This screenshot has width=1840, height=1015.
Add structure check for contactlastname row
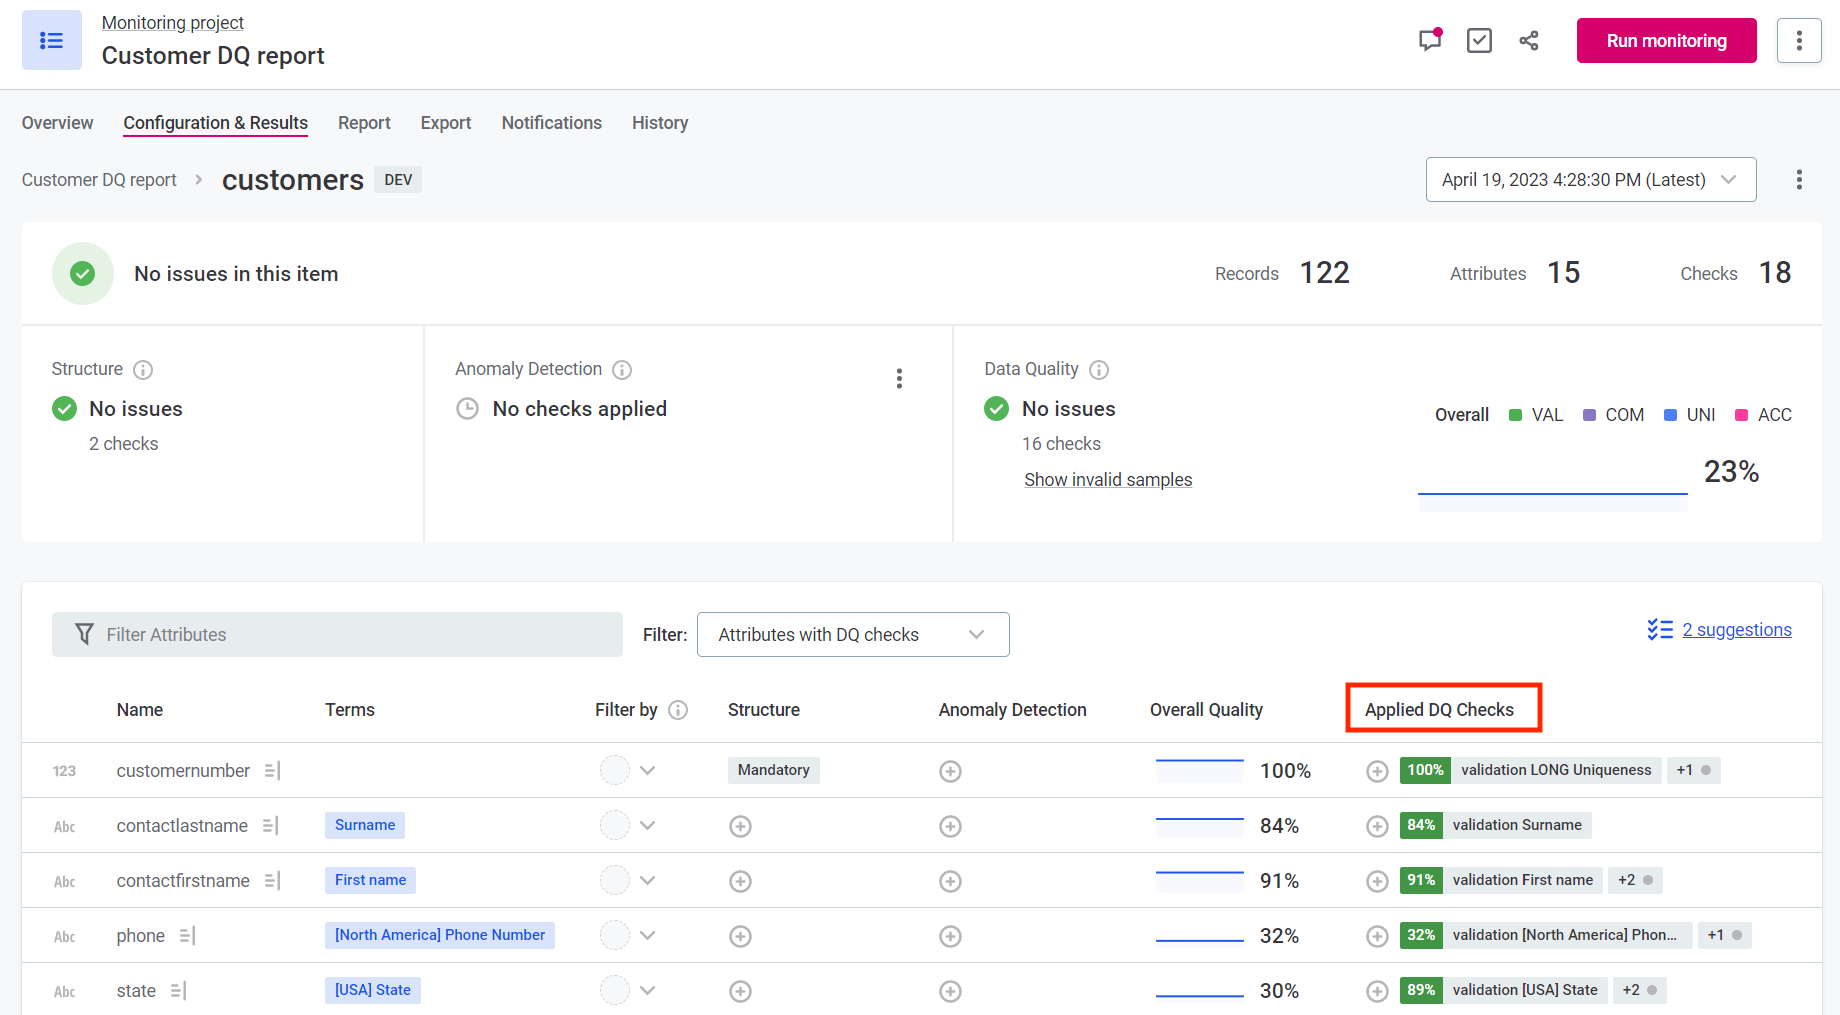[740, 826]
